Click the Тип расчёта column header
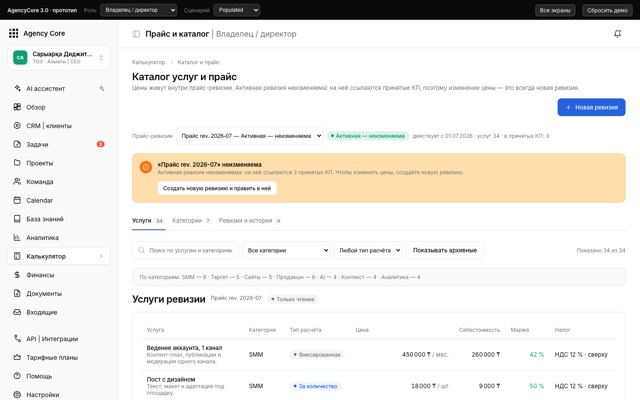 tap(305, 330)
